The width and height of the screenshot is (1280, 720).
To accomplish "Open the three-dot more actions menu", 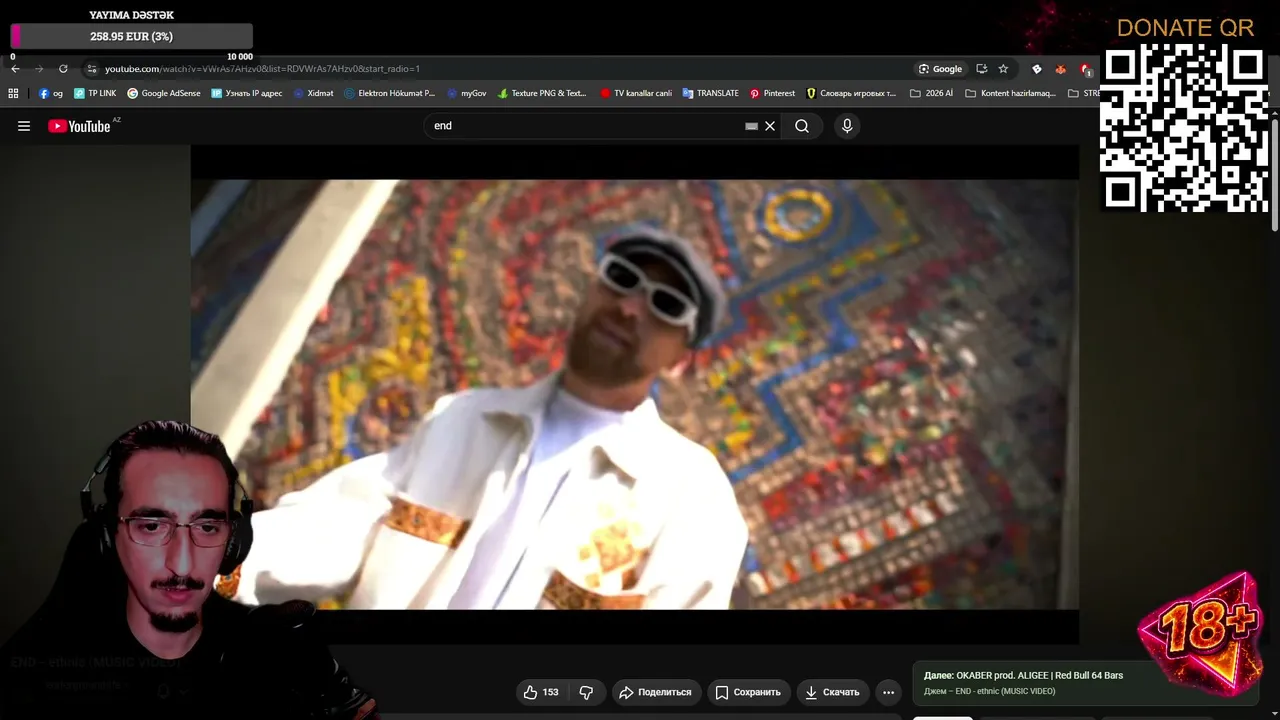I will pos(888,692).
